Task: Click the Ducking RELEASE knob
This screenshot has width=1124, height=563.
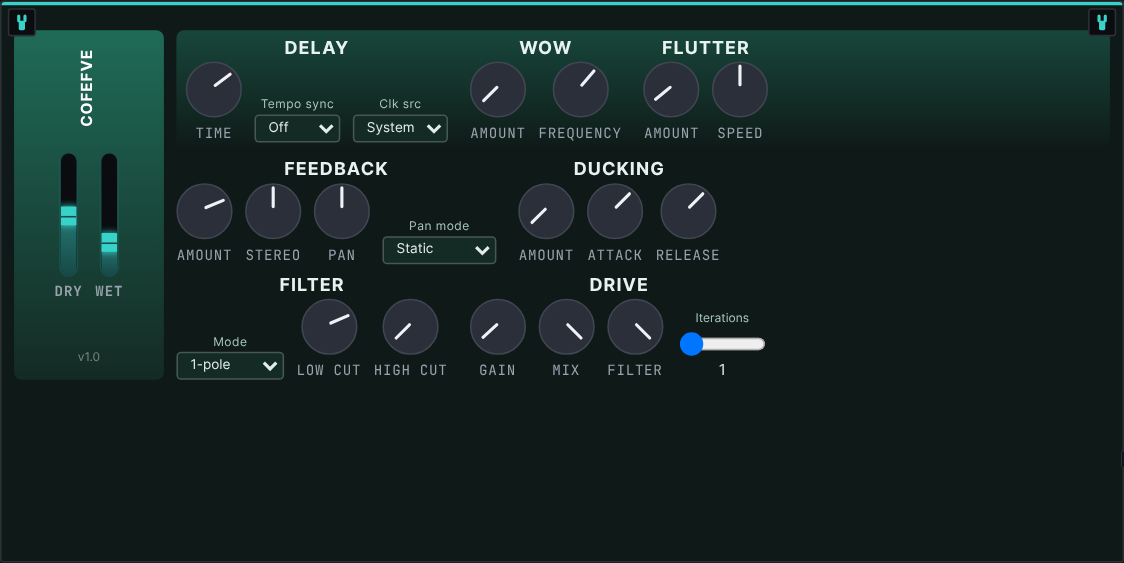Action: coord(688,212)
